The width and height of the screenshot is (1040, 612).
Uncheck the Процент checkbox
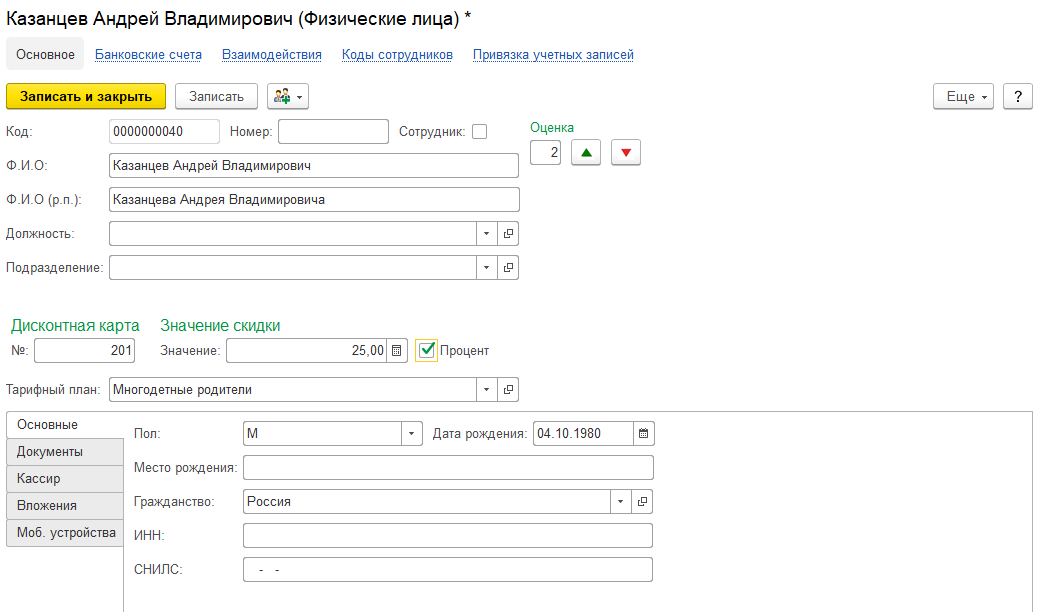point(427,350)
